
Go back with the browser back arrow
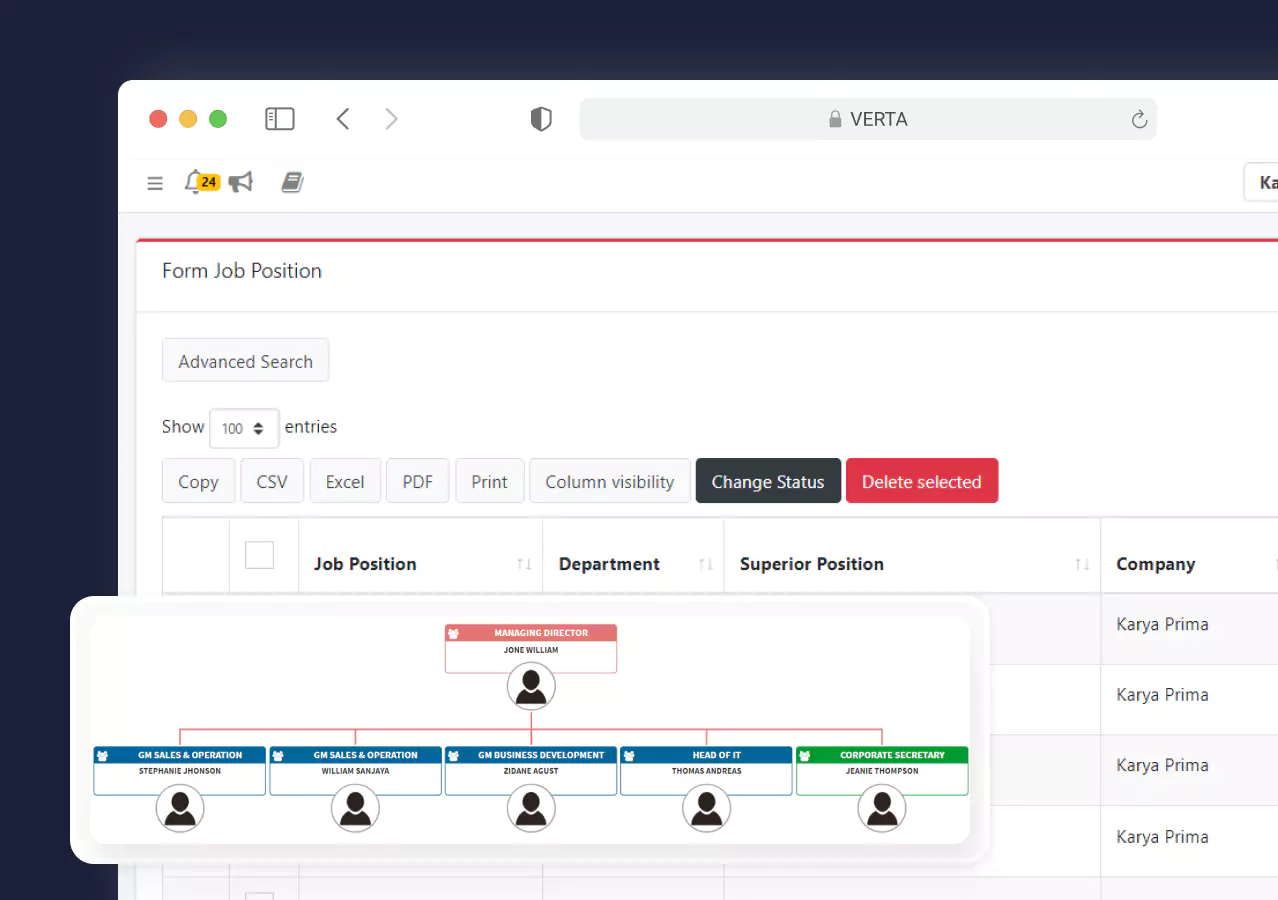point(343,119)
